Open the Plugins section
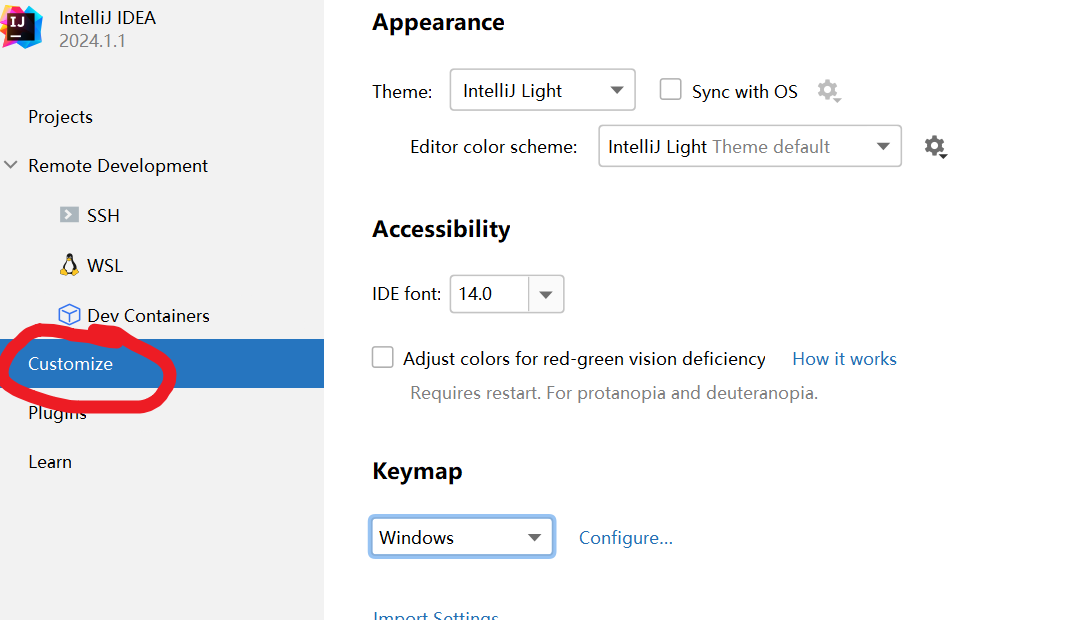The width and height of the screenshot is (1078, 620). [x=57, y=413]
